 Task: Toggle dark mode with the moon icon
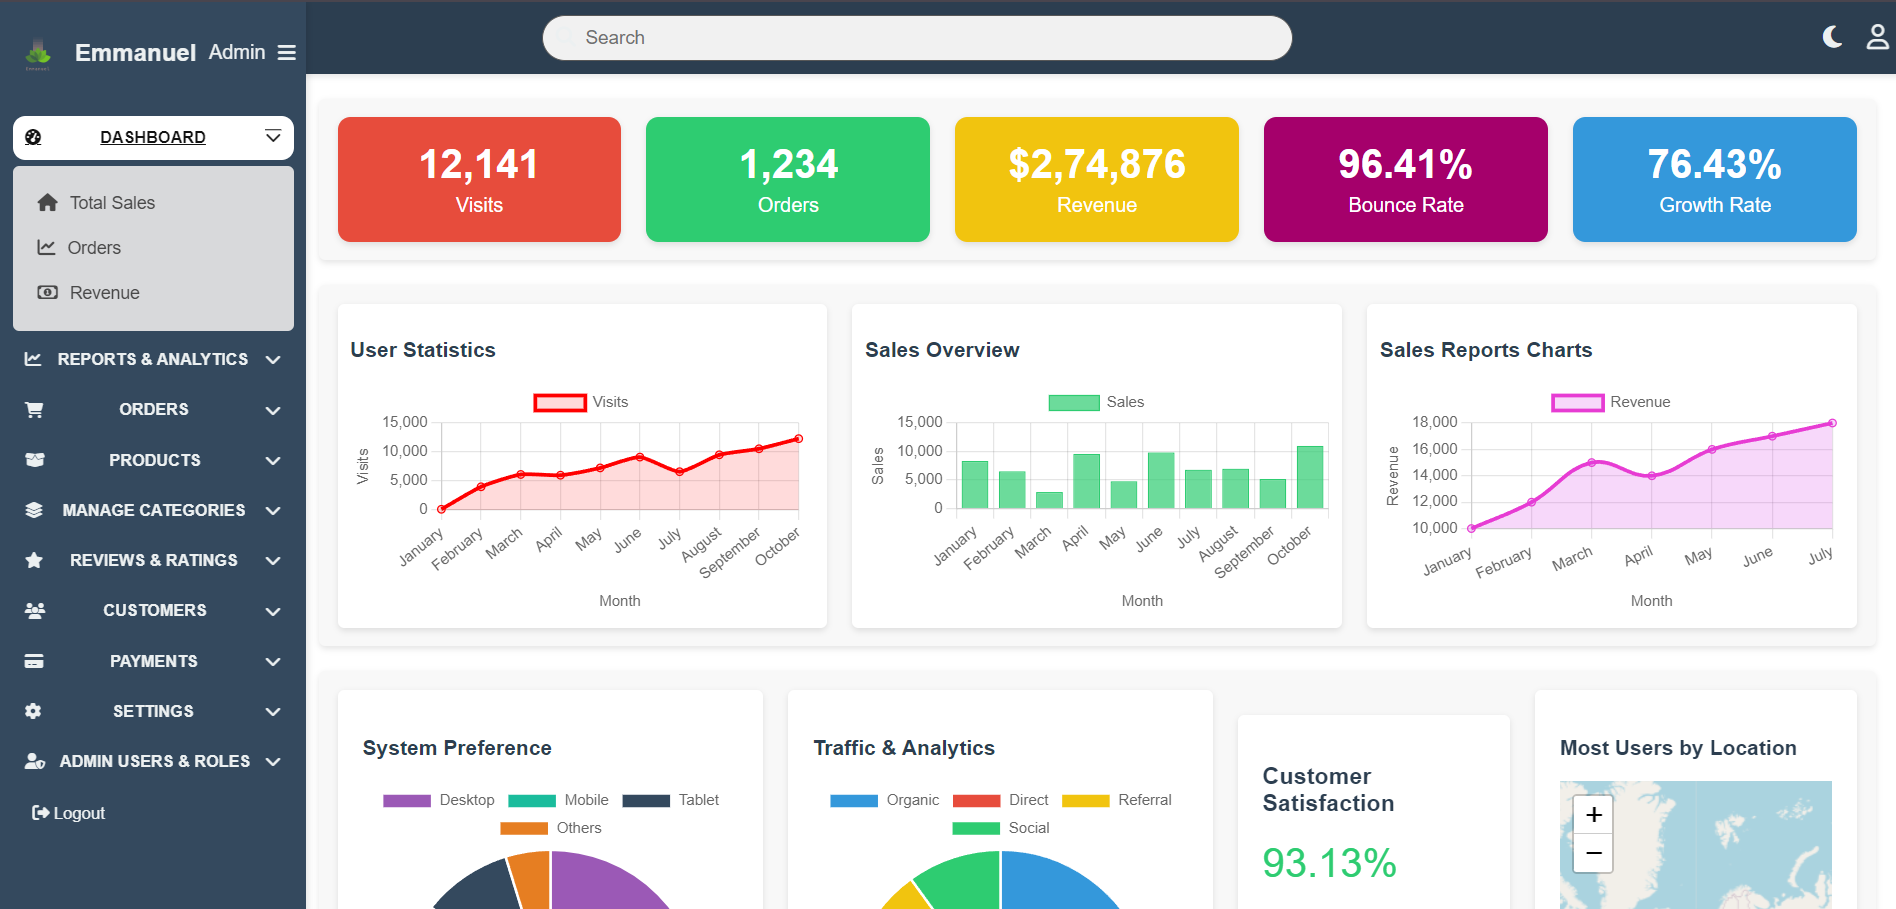pyautogui.click(x=1832, y=37)
